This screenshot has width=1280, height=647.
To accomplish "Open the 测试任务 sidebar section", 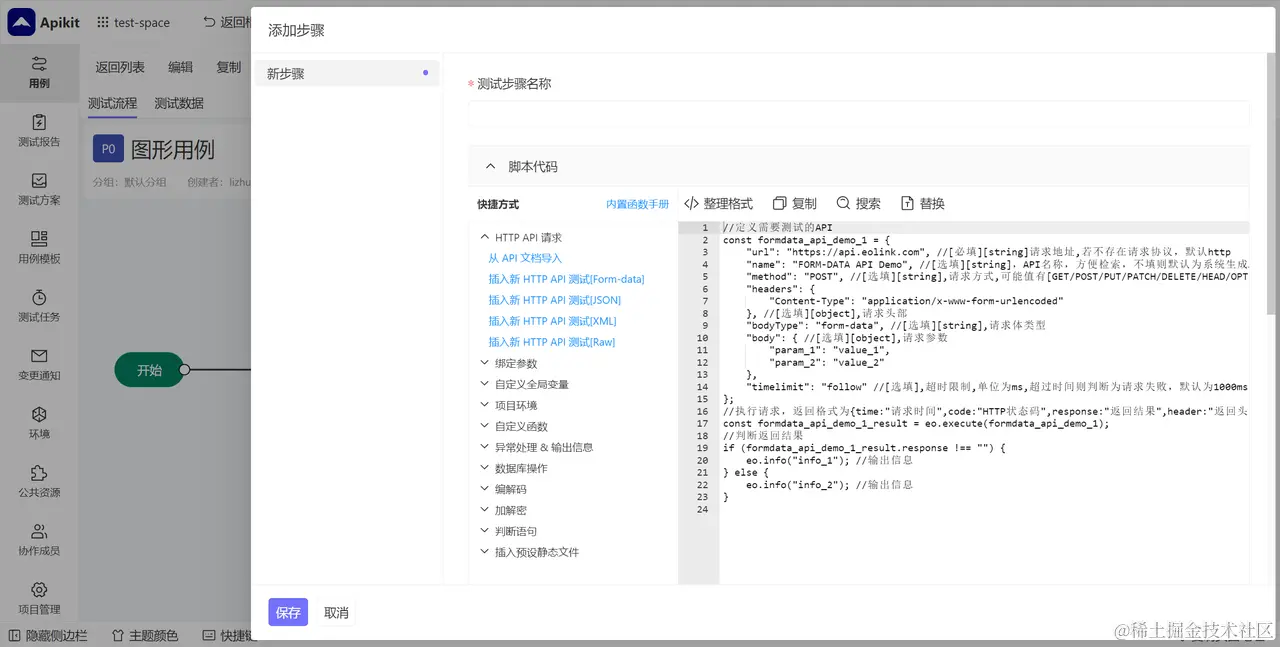I will 39,307.
